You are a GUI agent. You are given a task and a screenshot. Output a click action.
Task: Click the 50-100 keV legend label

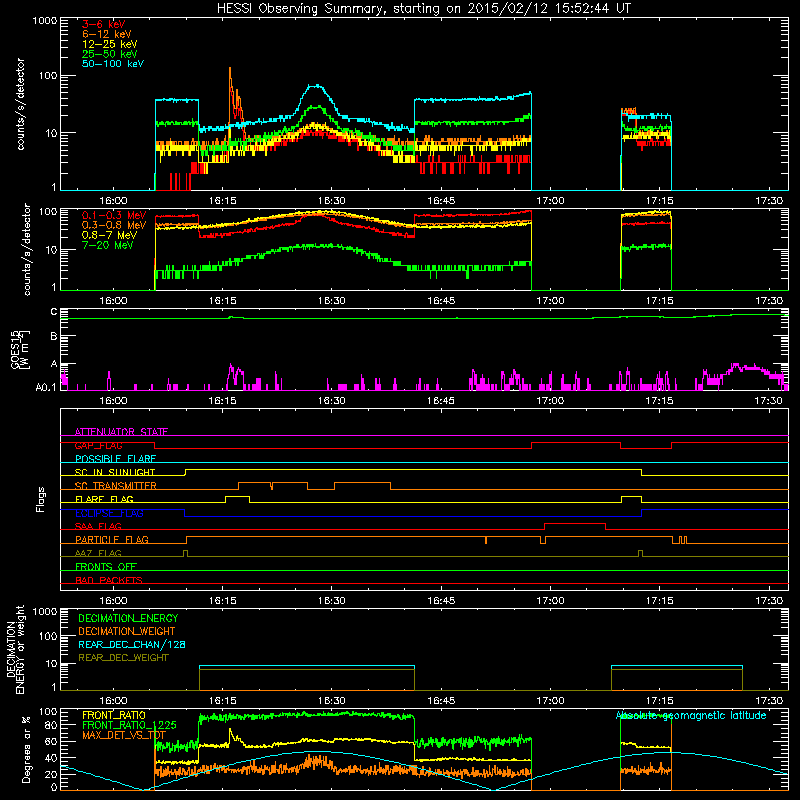point(113,64)
